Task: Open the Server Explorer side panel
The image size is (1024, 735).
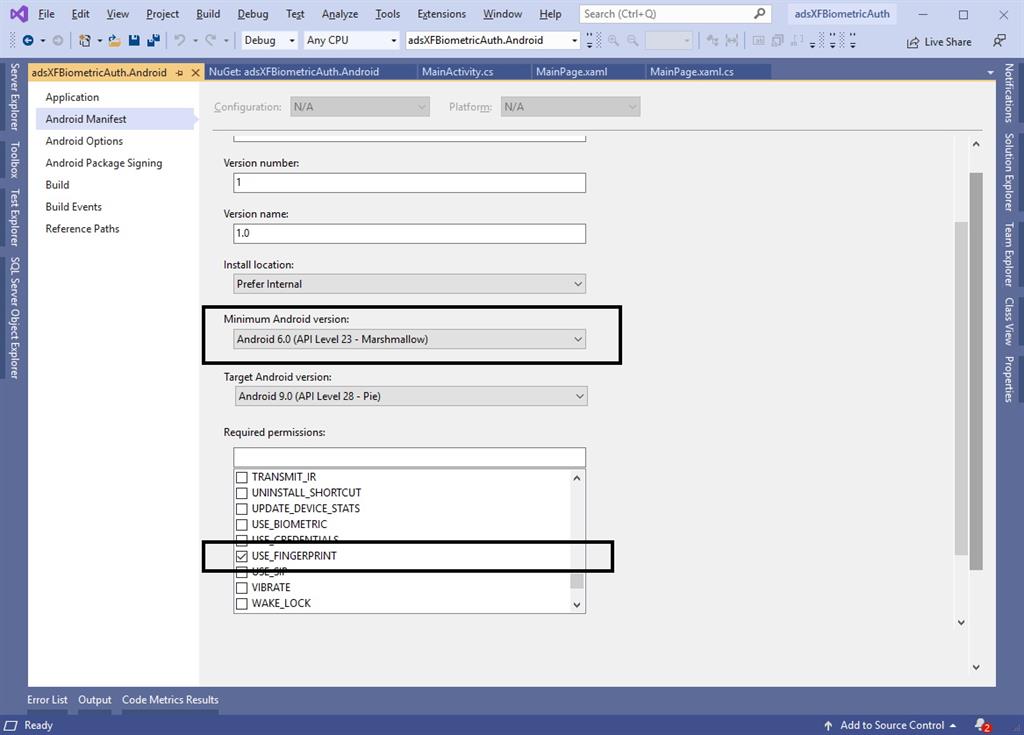Action: [14, 97]
